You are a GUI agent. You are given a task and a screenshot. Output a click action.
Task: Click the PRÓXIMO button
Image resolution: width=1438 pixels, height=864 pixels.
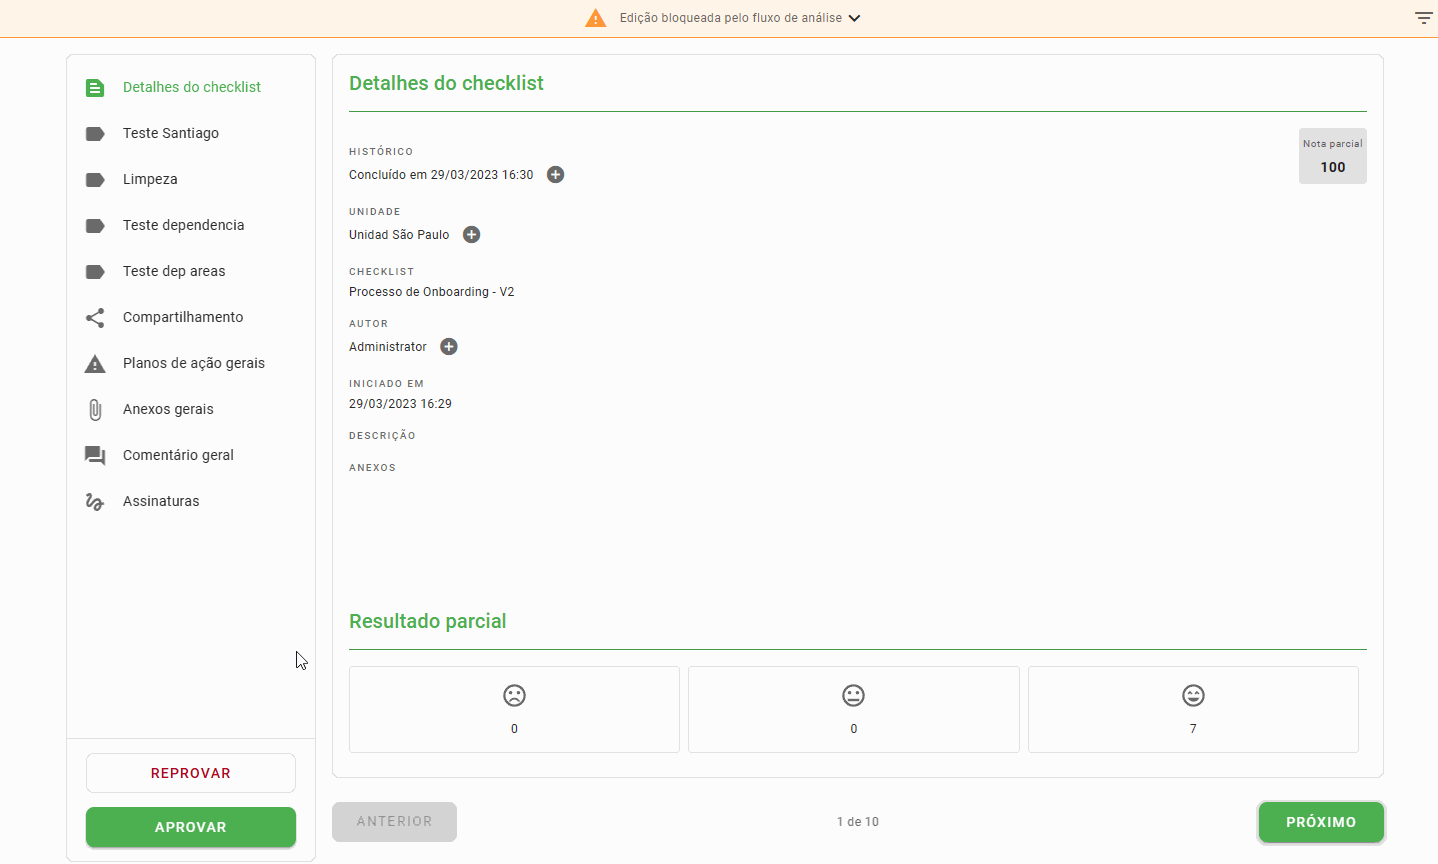tap(1321, 822)
